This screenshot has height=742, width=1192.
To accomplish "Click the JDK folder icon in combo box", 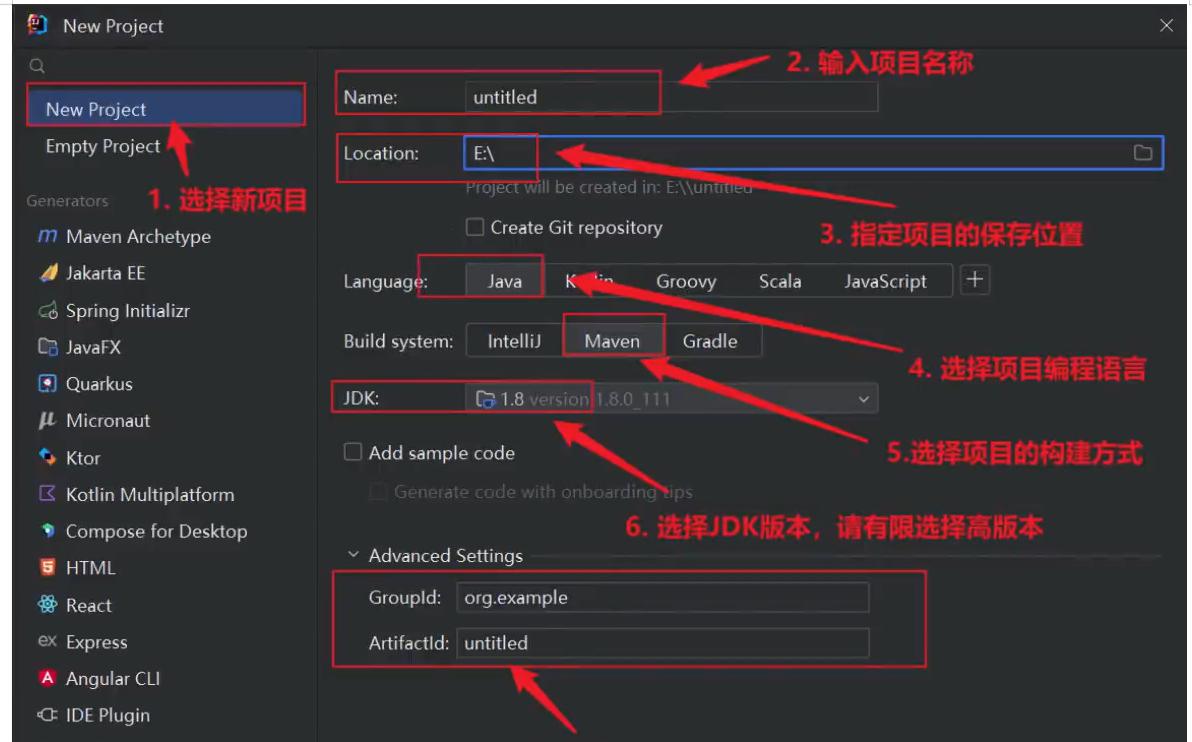I will (x=485, y=399).
